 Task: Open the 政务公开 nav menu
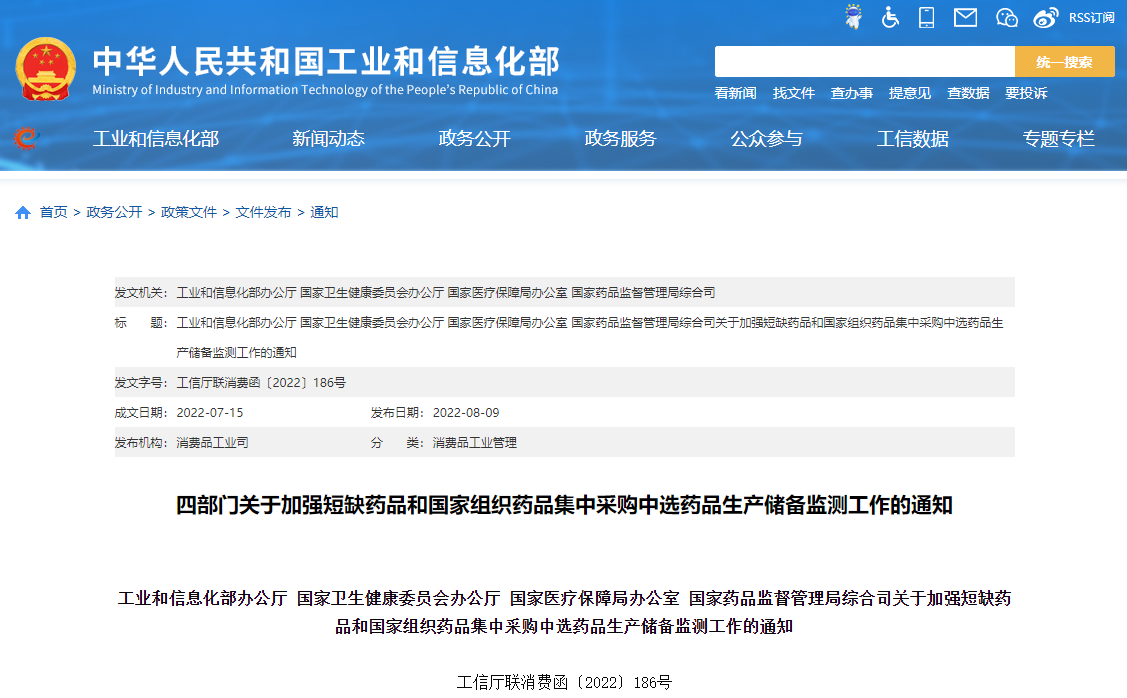tap(474, 138)
